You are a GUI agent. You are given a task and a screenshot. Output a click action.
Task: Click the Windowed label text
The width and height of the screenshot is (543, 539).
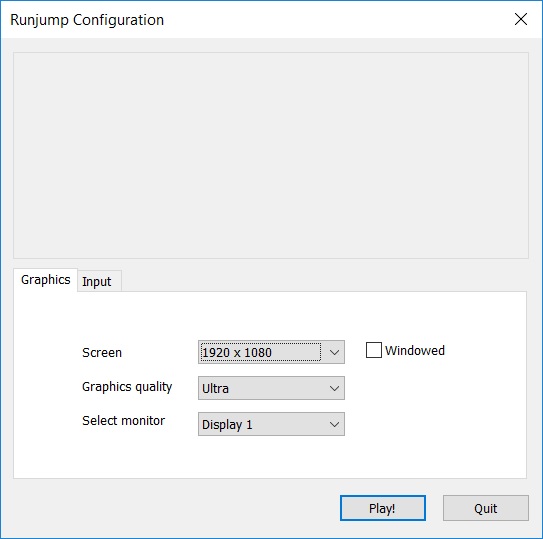point(415,350)
